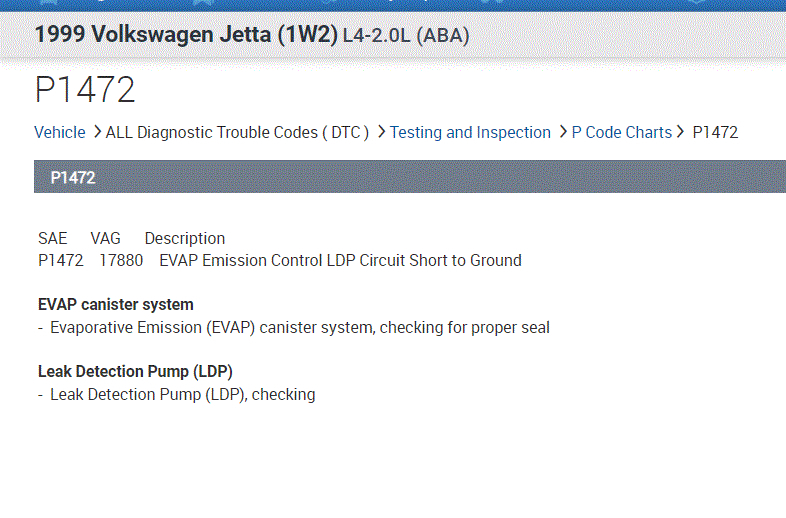The image size is (786, 518).
Task: Click the chevron before the last P1472 breadcrumb
Action: click(x=681, y=132)
